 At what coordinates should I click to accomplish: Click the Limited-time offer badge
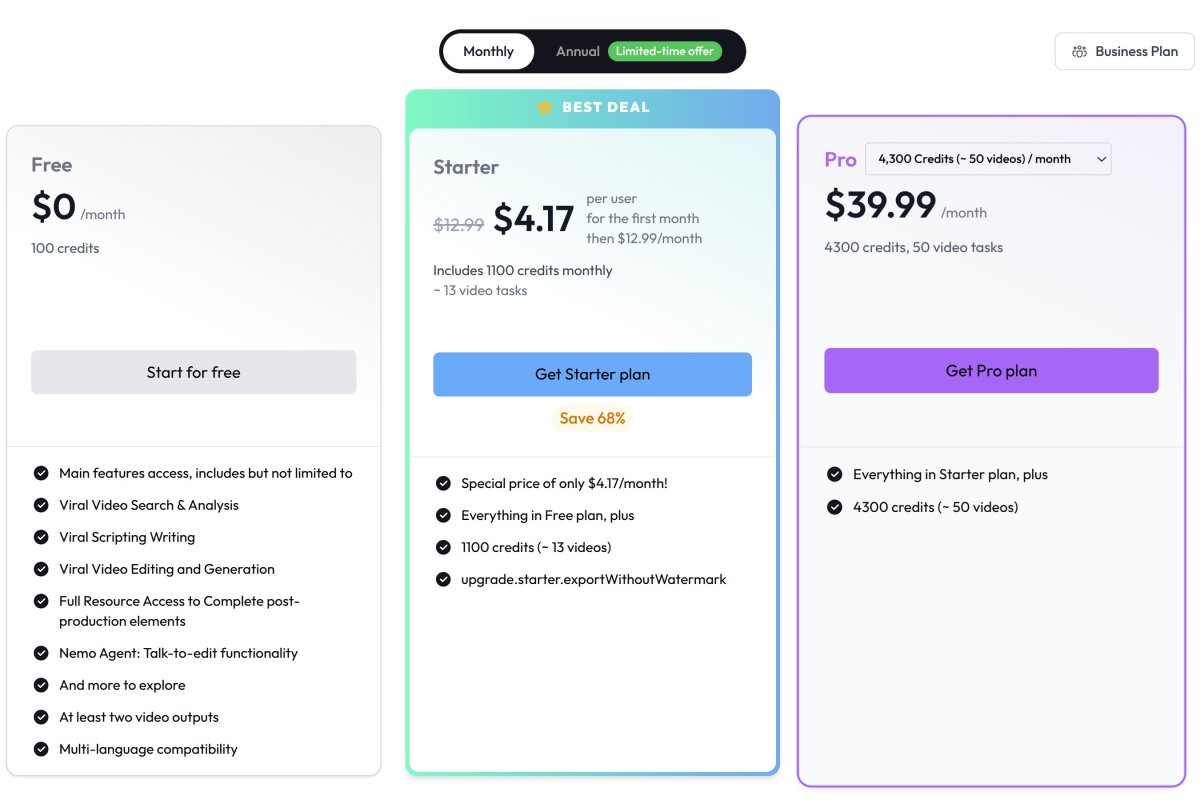tap(665, 52)
